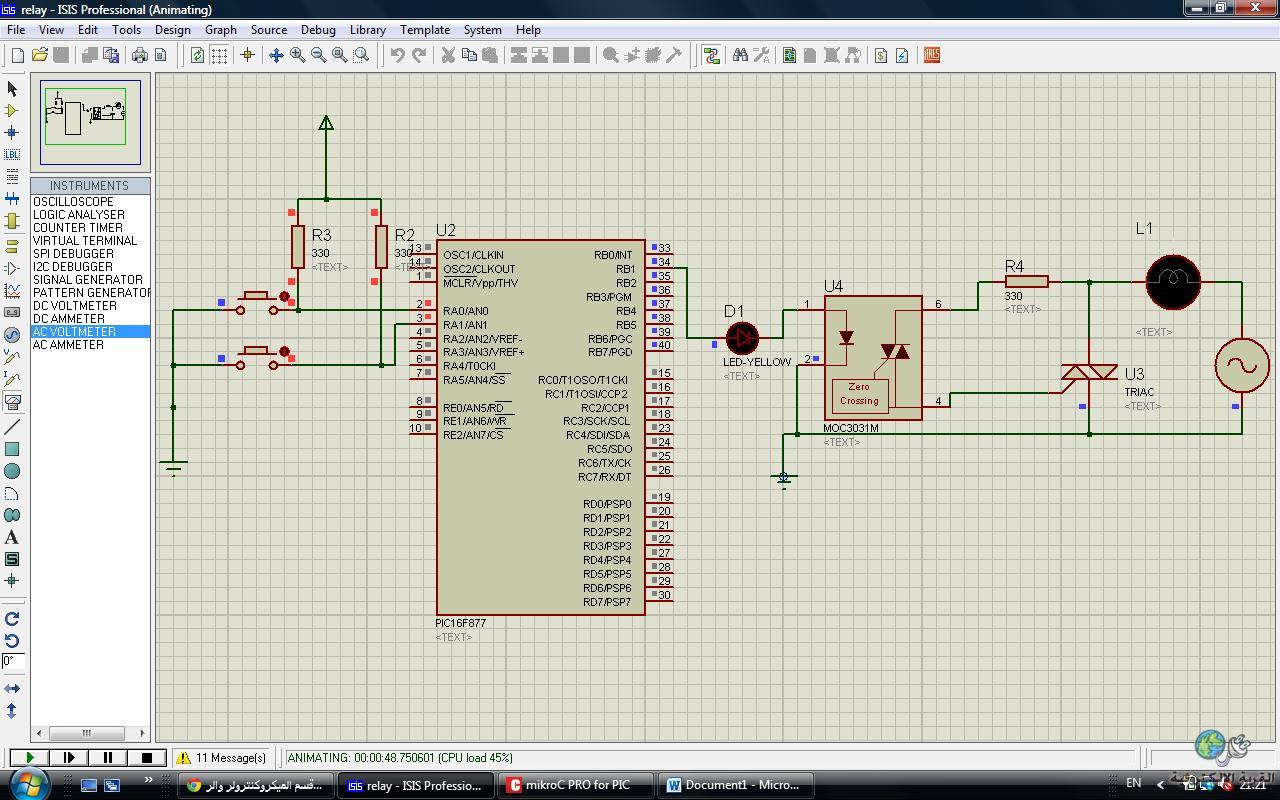Select the selection arrow tool
1280x800 pixels.
(x=12, y=89)
